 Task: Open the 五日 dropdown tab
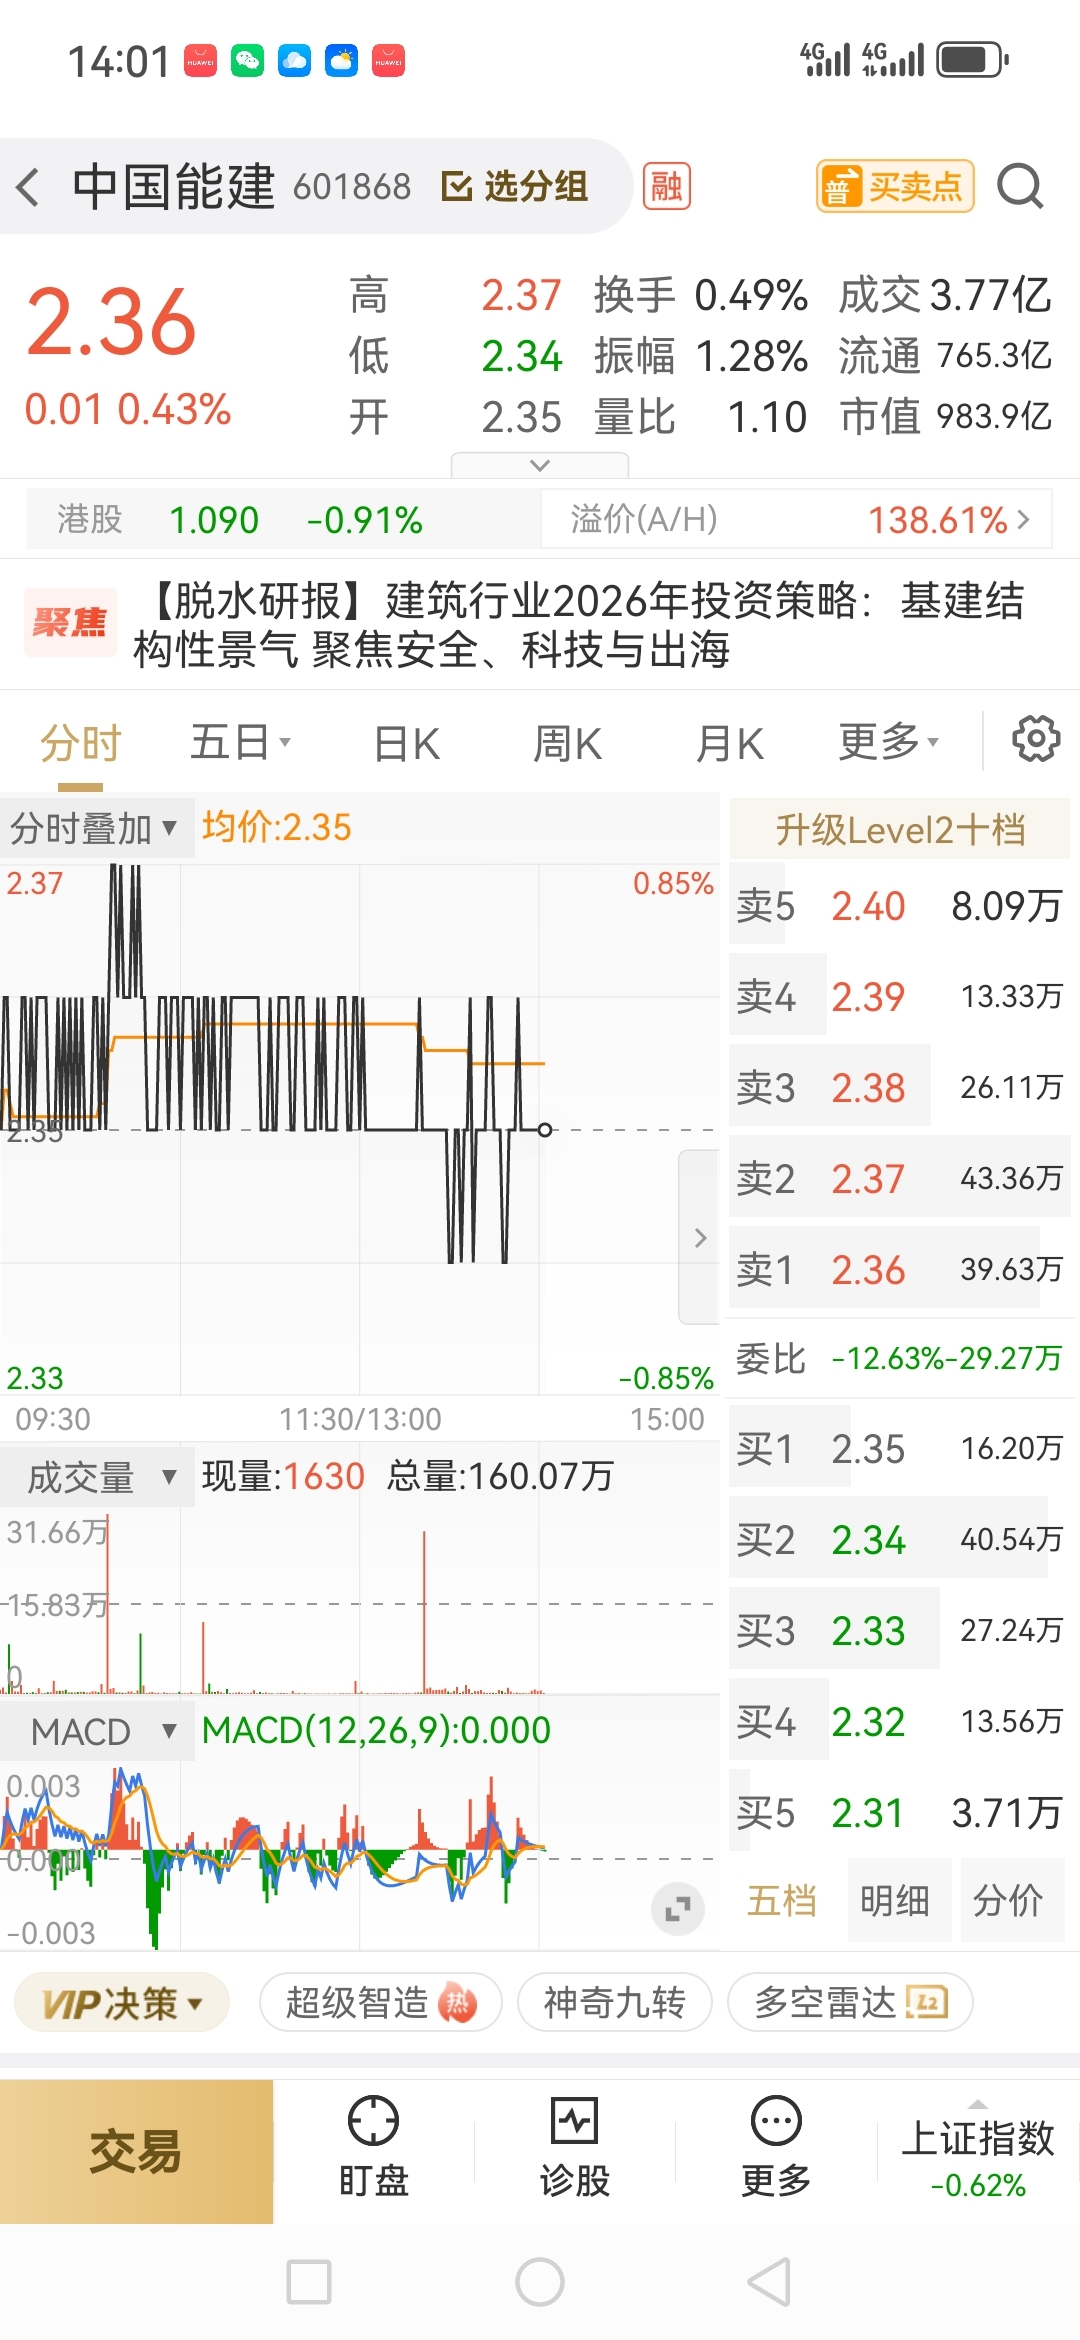[240, 743]
